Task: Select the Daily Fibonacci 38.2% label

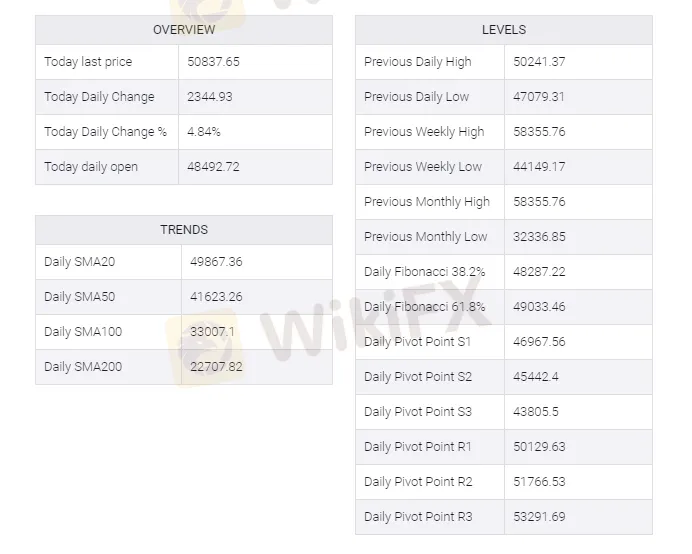Action: click(x=425, y=272)
